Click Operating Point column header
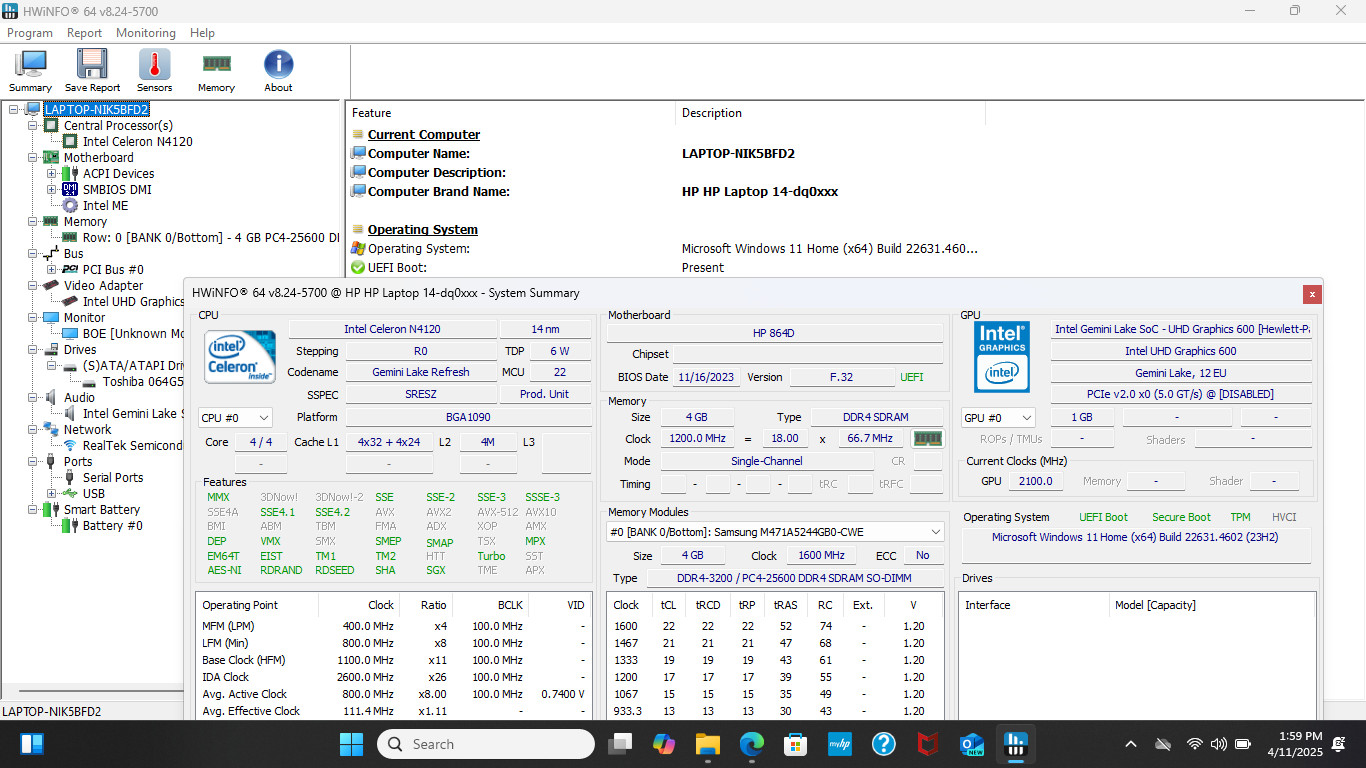 [257, 605]
